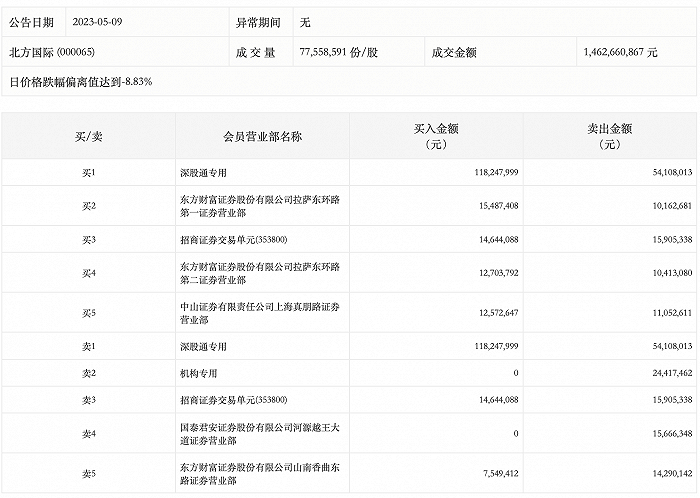
Task: Sort by the 买入金额 column header
Action: click(437, 136)
